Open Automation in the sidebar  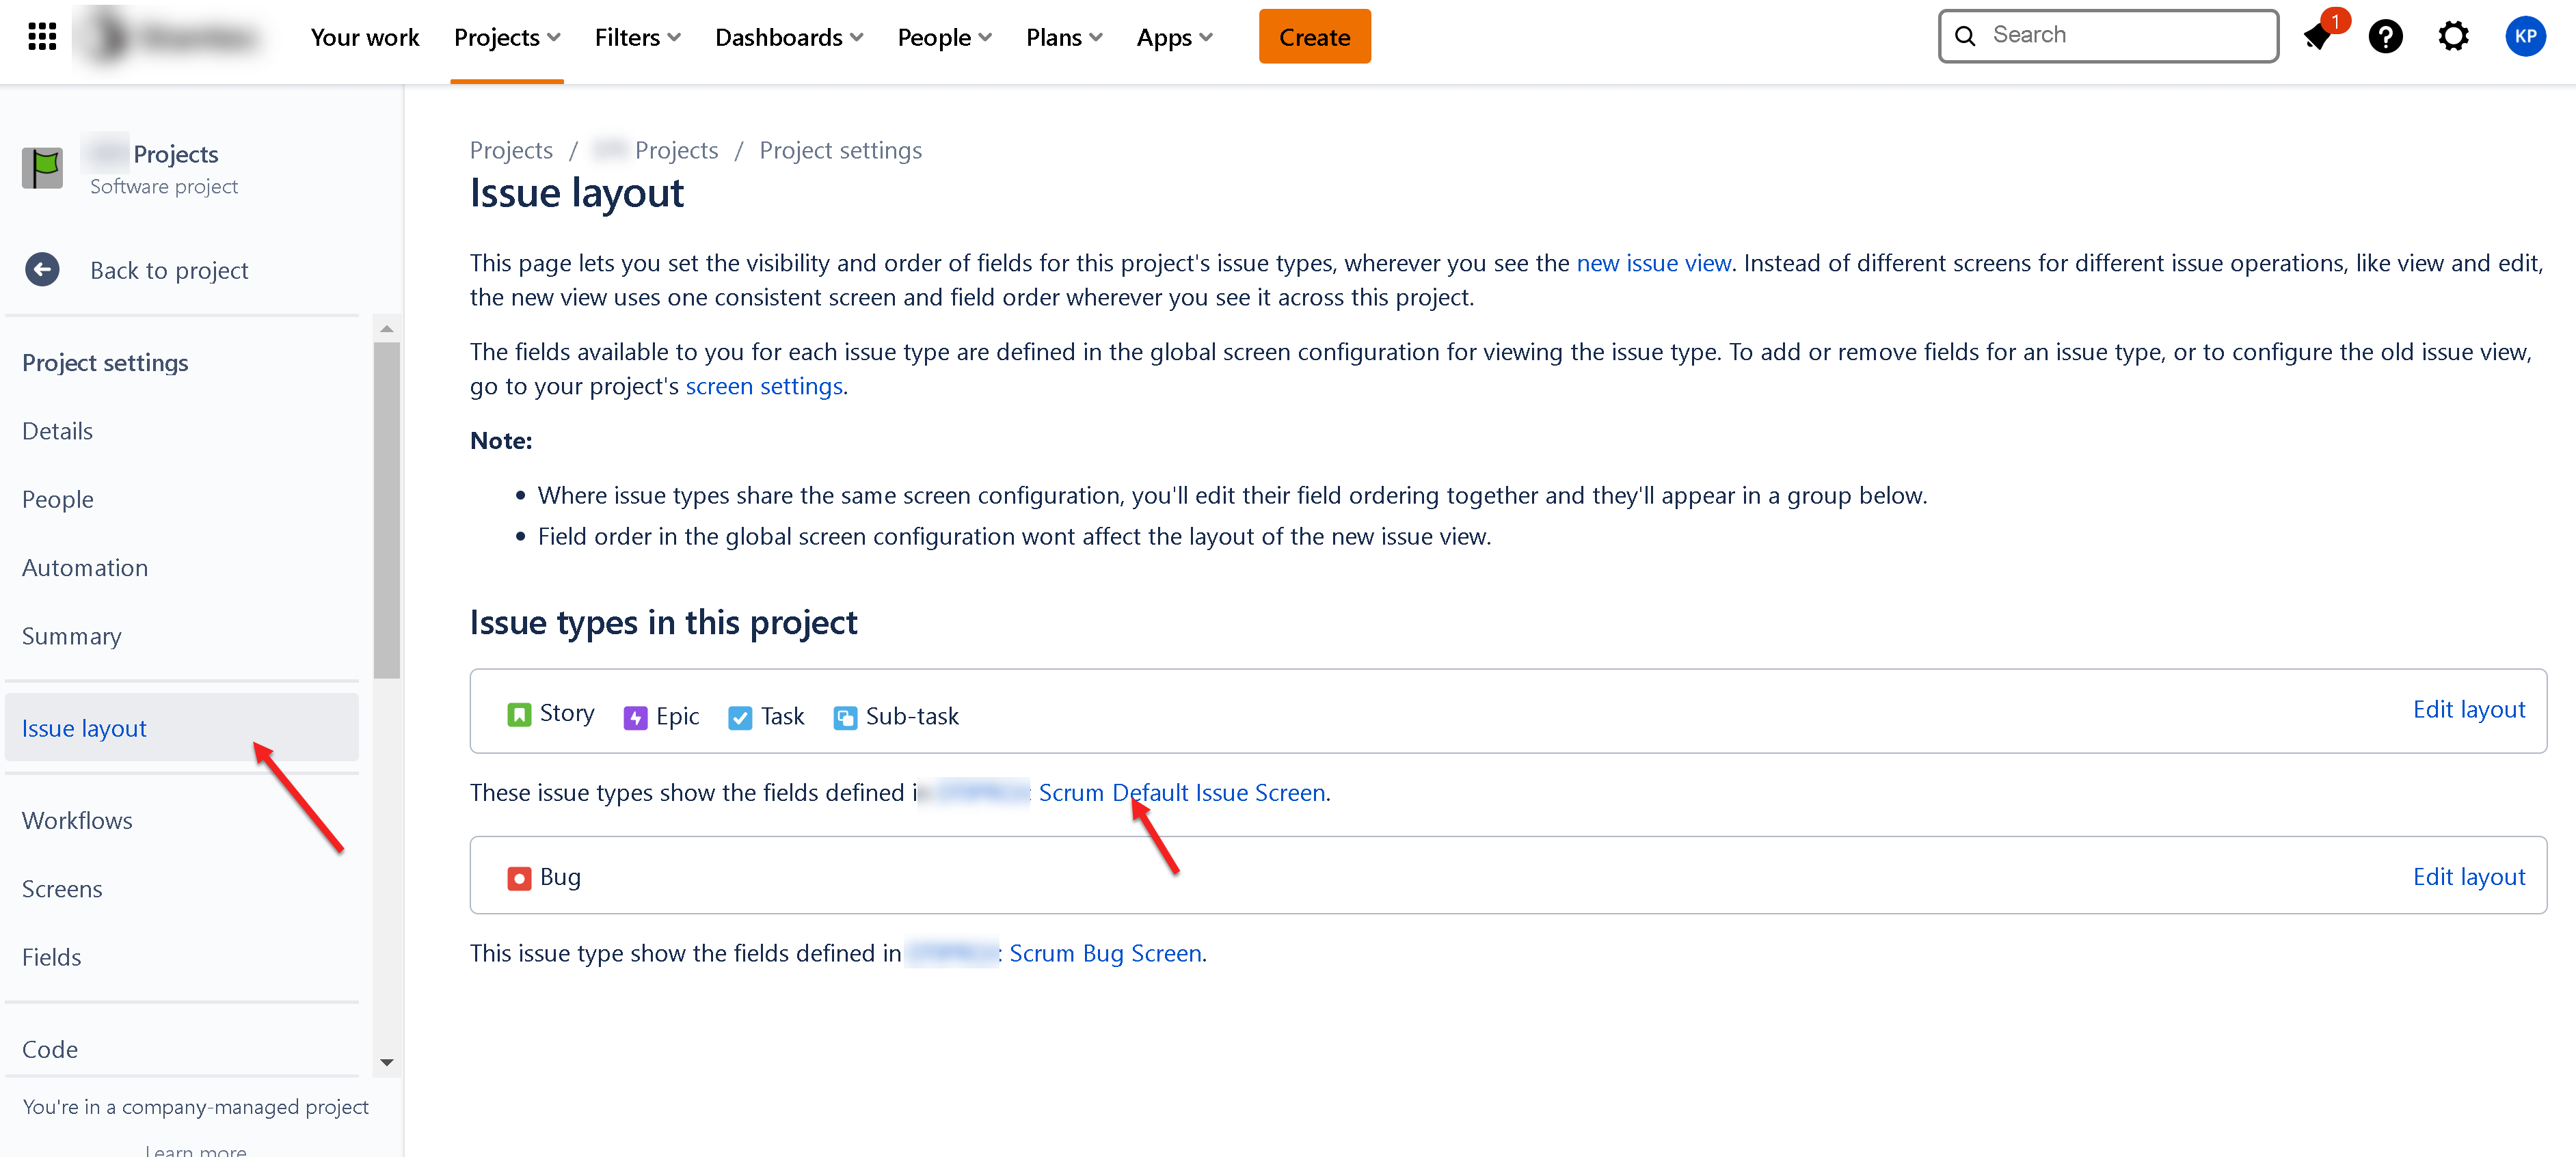[85, 567]
